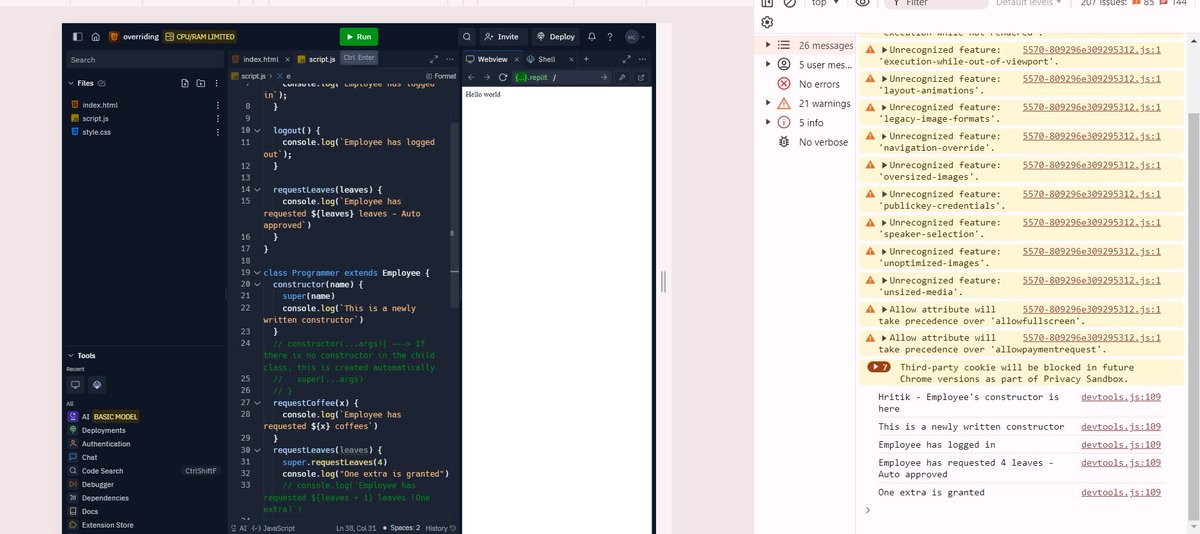Screen dimensions: 1200x534
Task: Expand the 5 info group
Action: [x=768, y=122]
